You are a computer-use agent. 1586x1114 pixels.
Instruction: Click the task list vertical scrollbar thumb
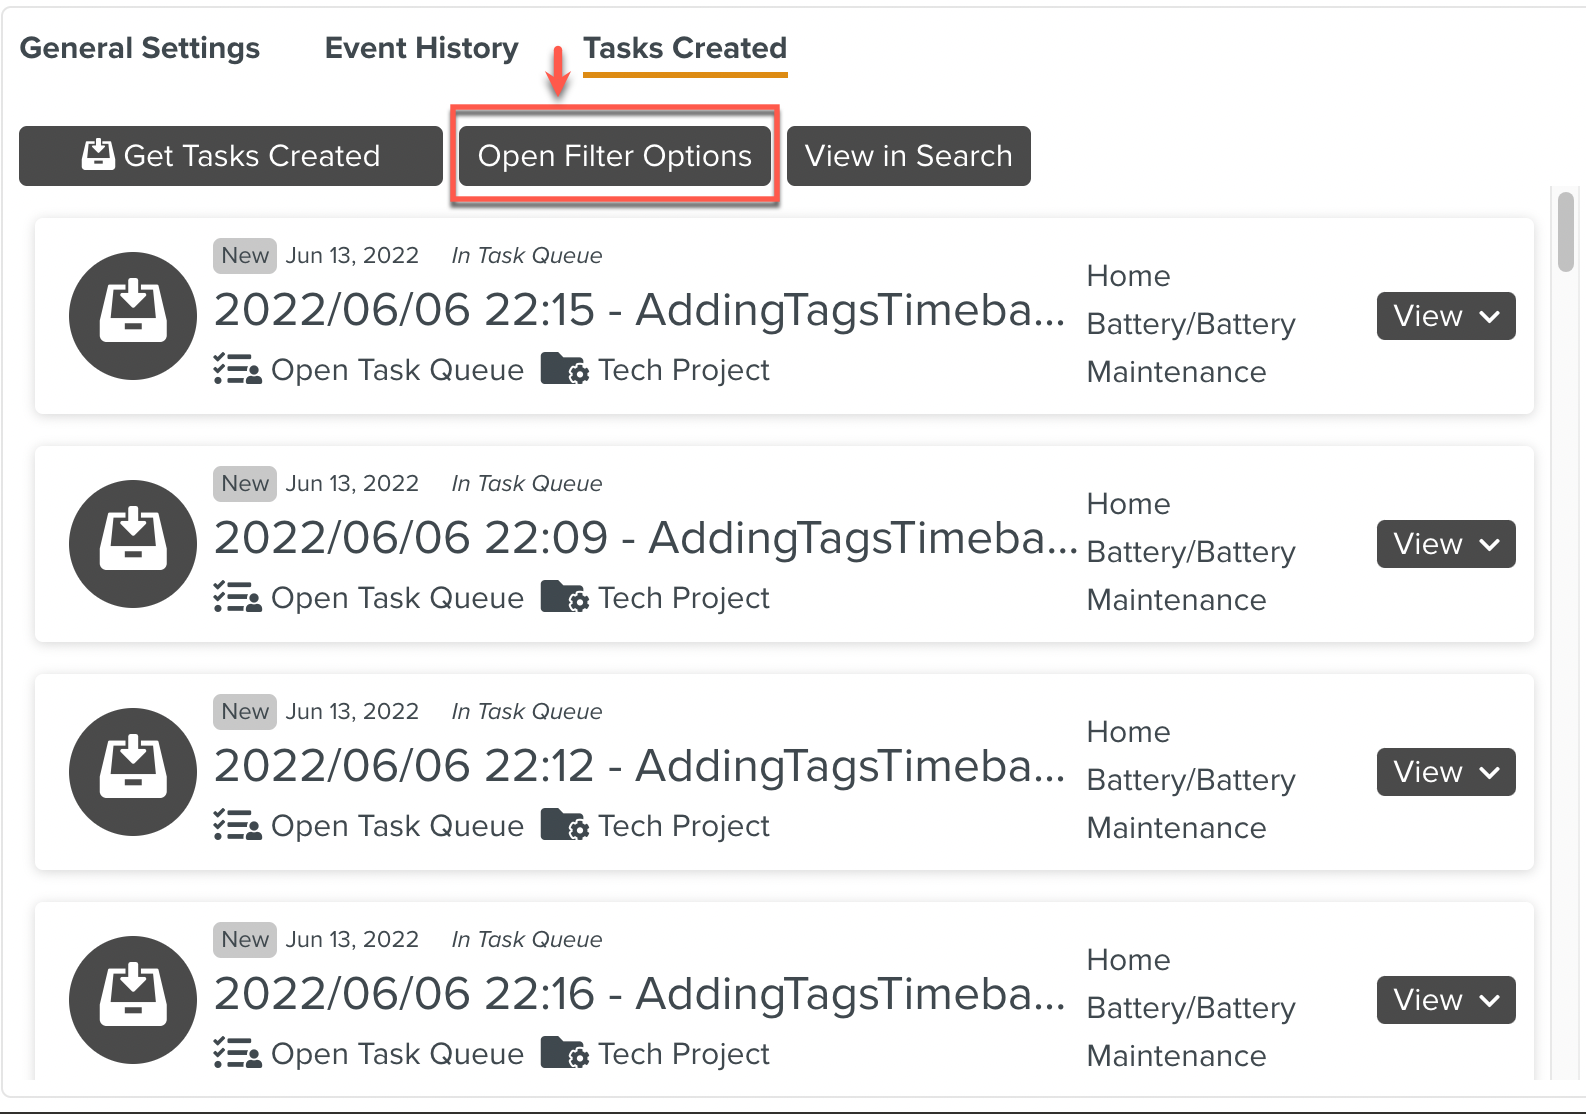[x=1565, y=232]
